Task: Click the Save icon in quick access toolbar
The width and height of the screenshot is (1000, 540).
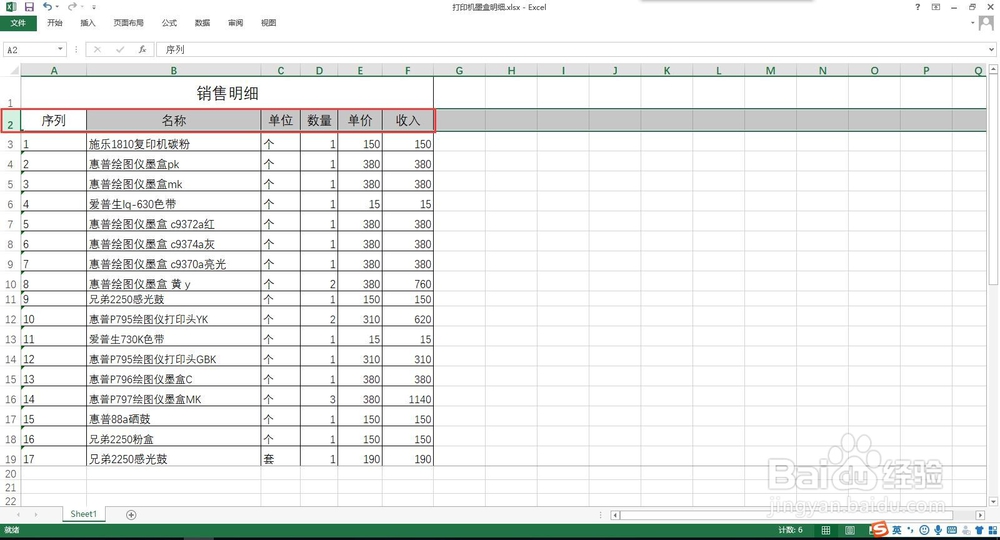Action: tap(29, 7)
